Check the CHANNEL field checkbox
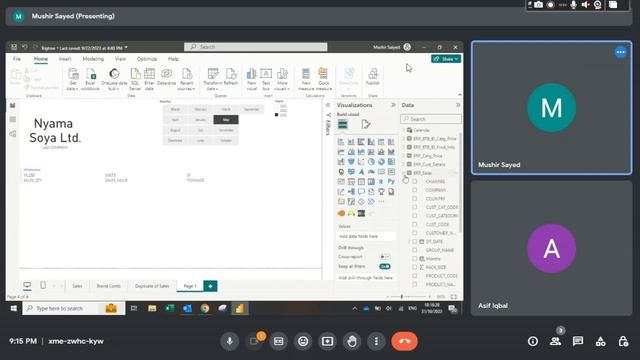Viewport: 640px width, 360px height. (x=414, y=181)
